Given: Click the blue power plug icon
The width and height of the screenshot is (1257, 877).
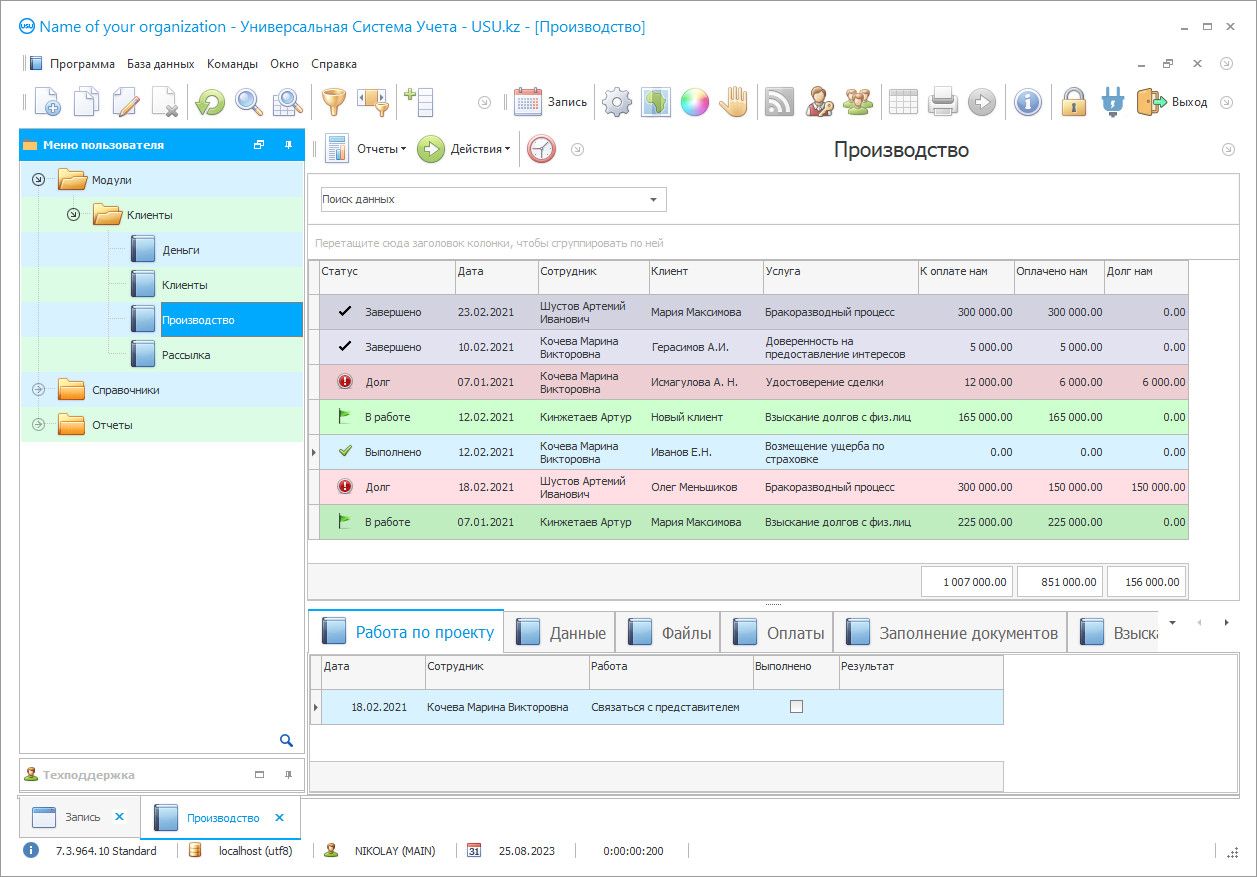Looking at the screenshot, I should point(1113,102).
